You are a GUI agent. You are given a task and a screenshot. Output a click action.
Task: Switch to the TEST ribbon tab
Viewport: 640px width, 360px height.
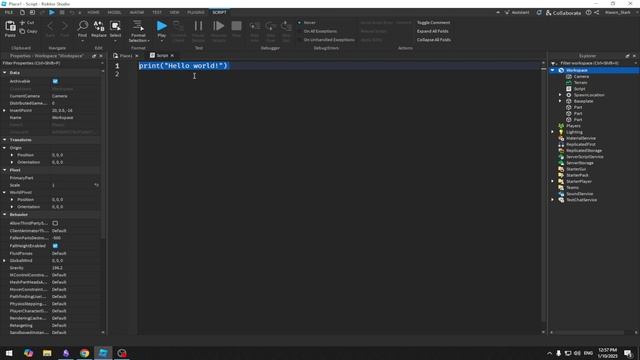[x=157, y=13]
